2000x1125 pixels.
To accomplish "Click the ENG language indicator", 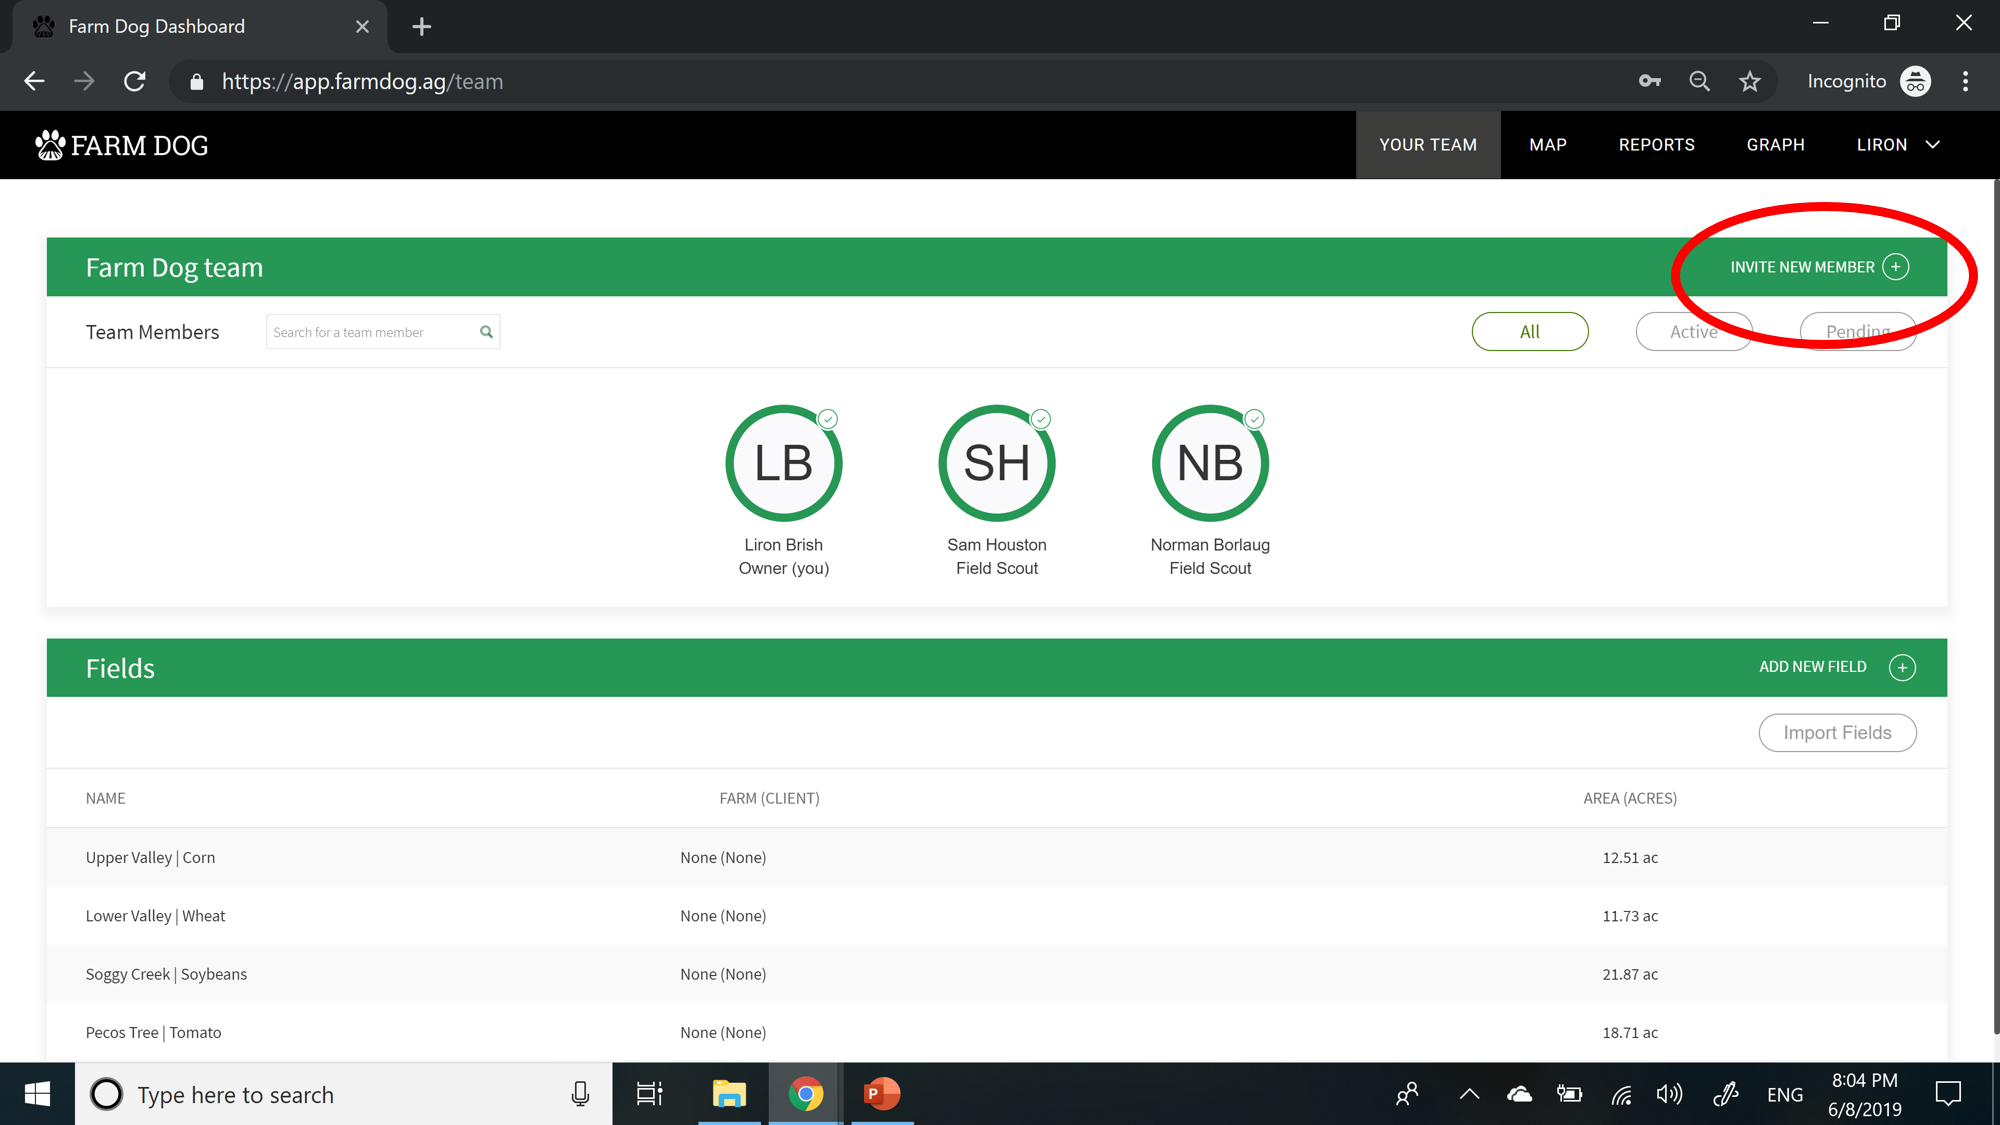I will (1784, 1094).
